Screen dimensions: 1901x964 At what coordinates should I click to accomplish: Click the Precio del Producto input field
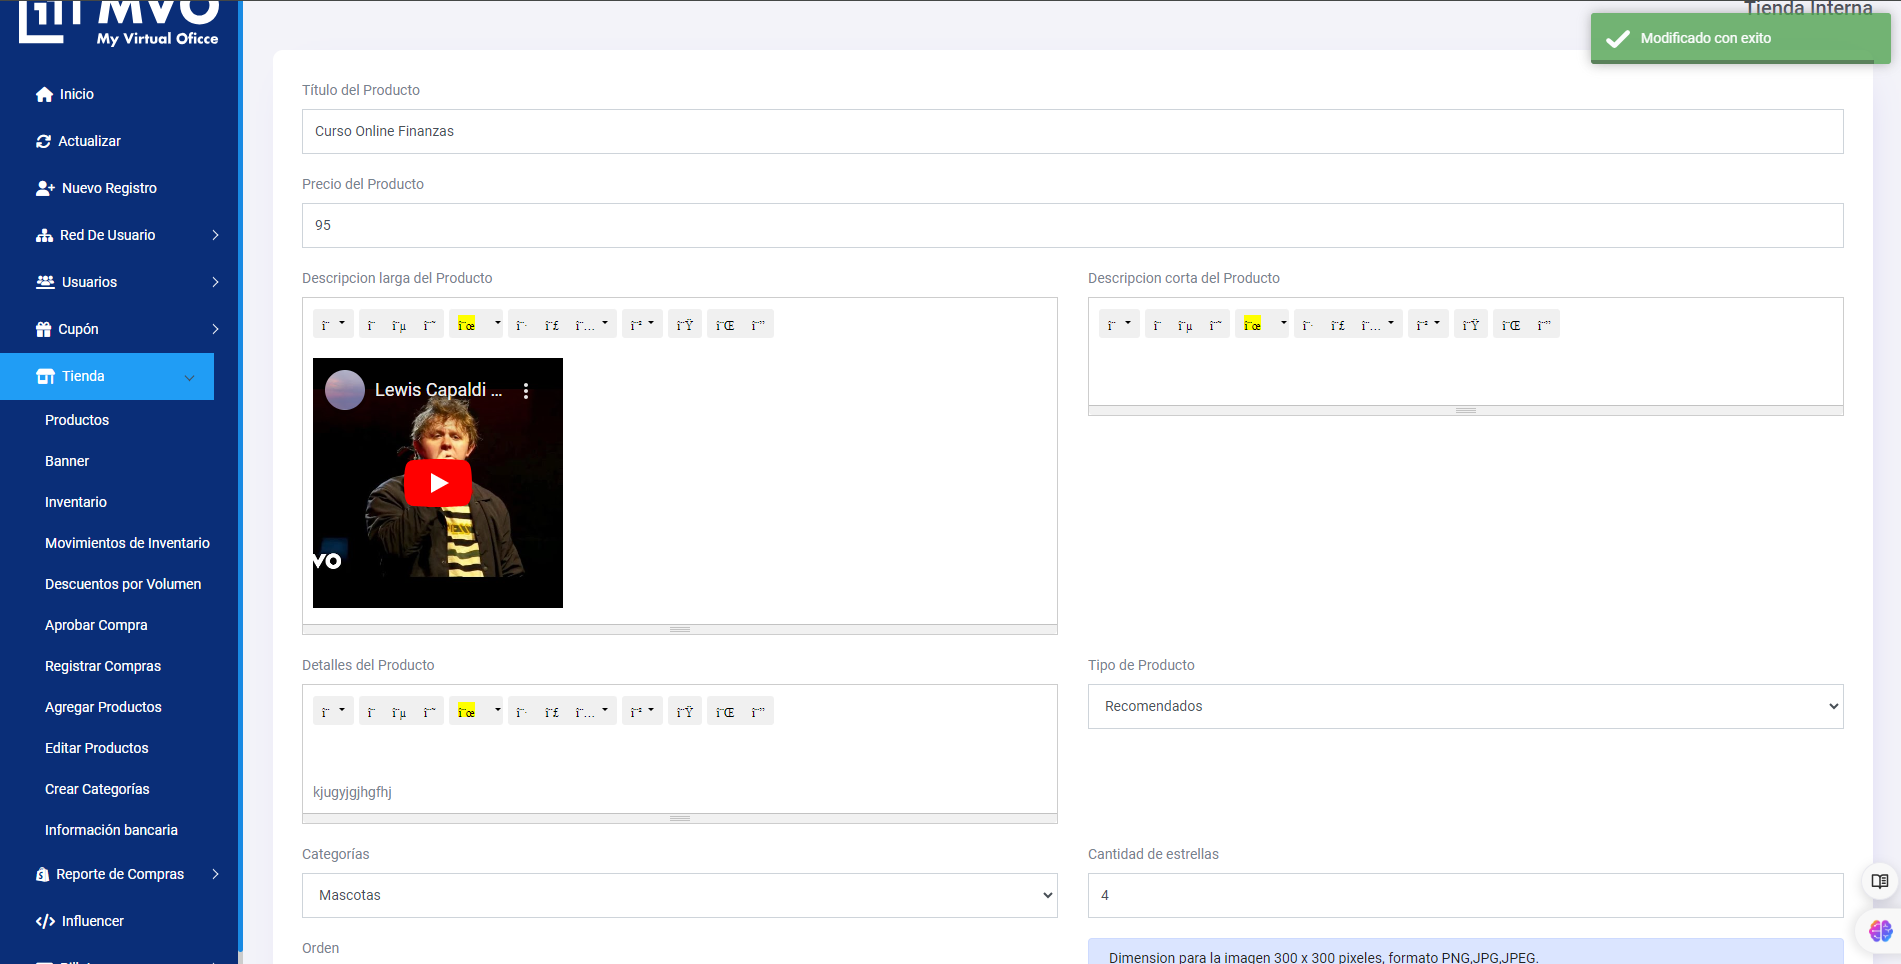click(1072, 225)
